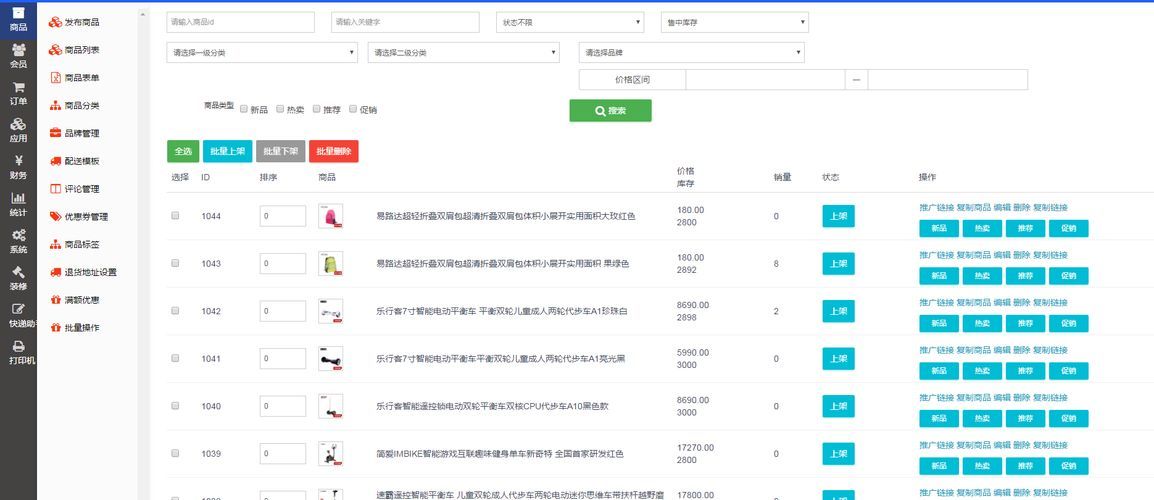This screenshot has width=1154, height=500.
Task: Go to 评论管理 menu item
Action: click(x=82, y=189)
